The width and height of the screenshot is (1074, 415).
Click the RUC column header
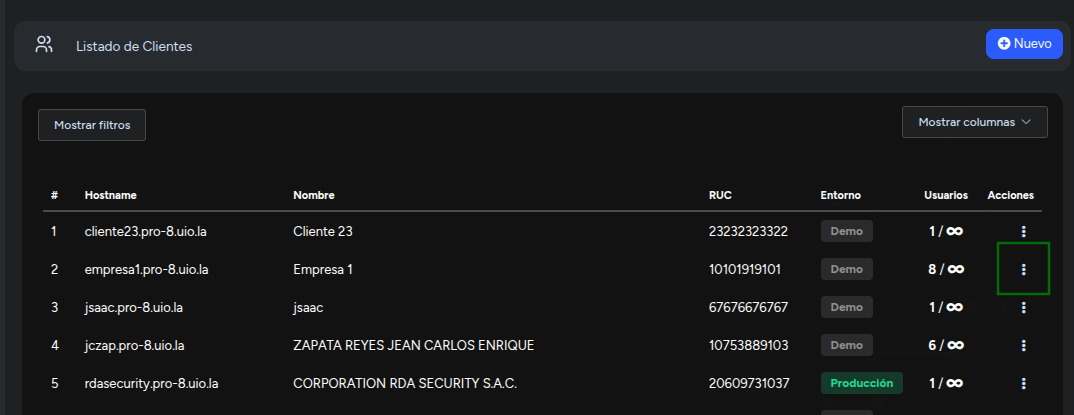(x=720, y=195)
